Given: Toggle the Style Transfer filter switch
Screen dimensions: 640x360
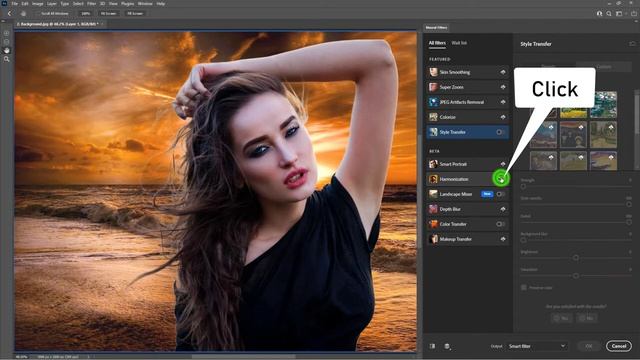Looking at the screenshot, I should (x=500, y=132).
